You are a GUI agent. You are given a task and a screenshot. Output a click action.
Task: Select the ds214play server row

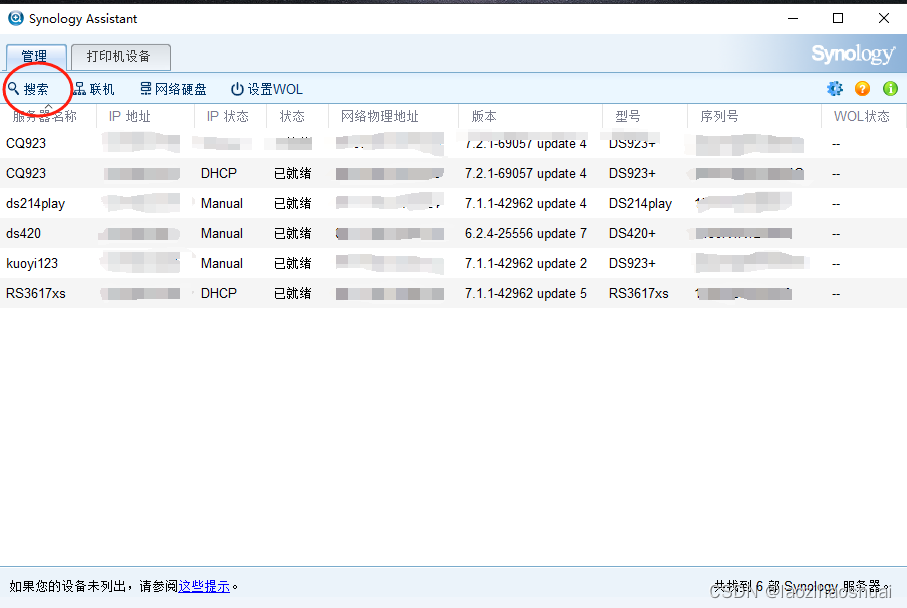454,204
